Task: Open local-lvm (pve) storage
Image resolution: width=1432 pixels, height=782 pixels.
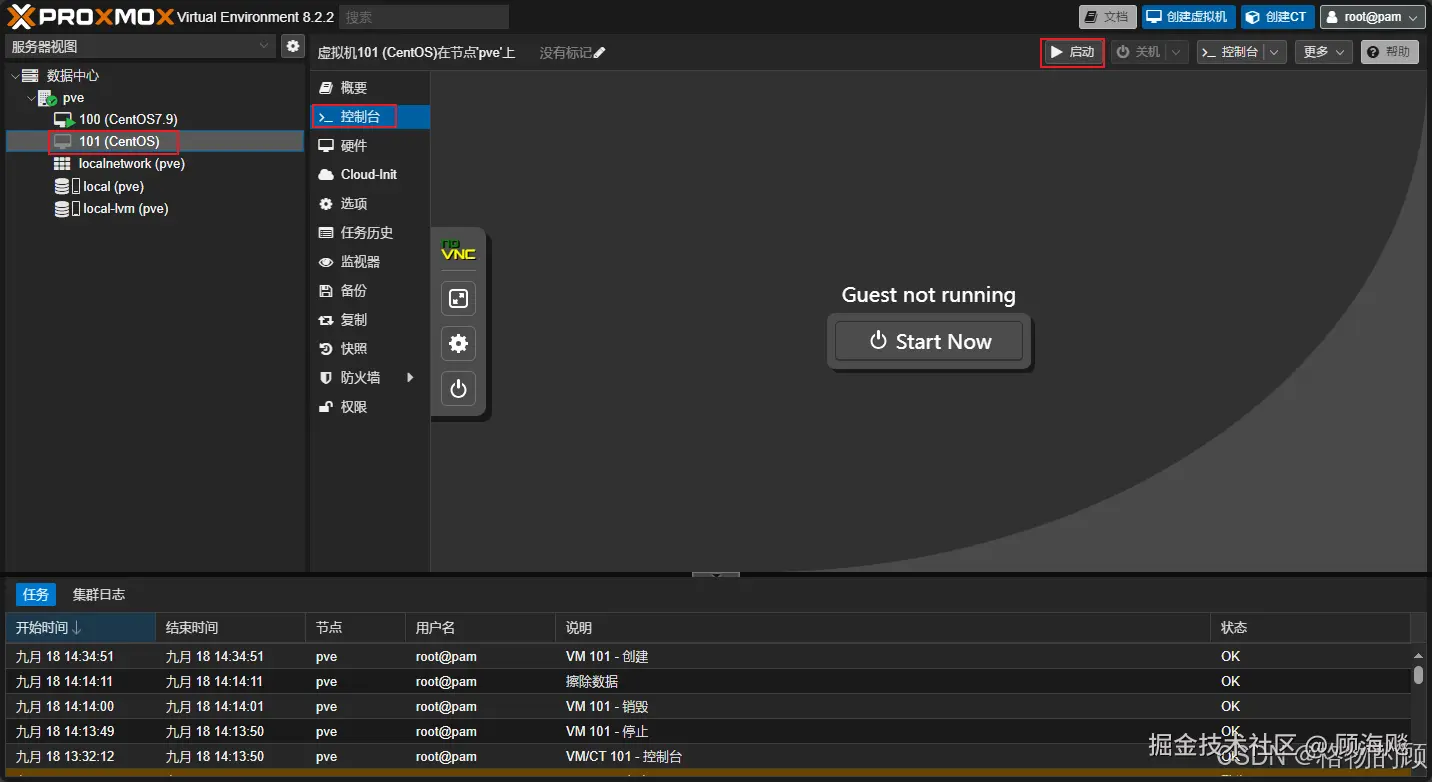Action: pos(125,208)
